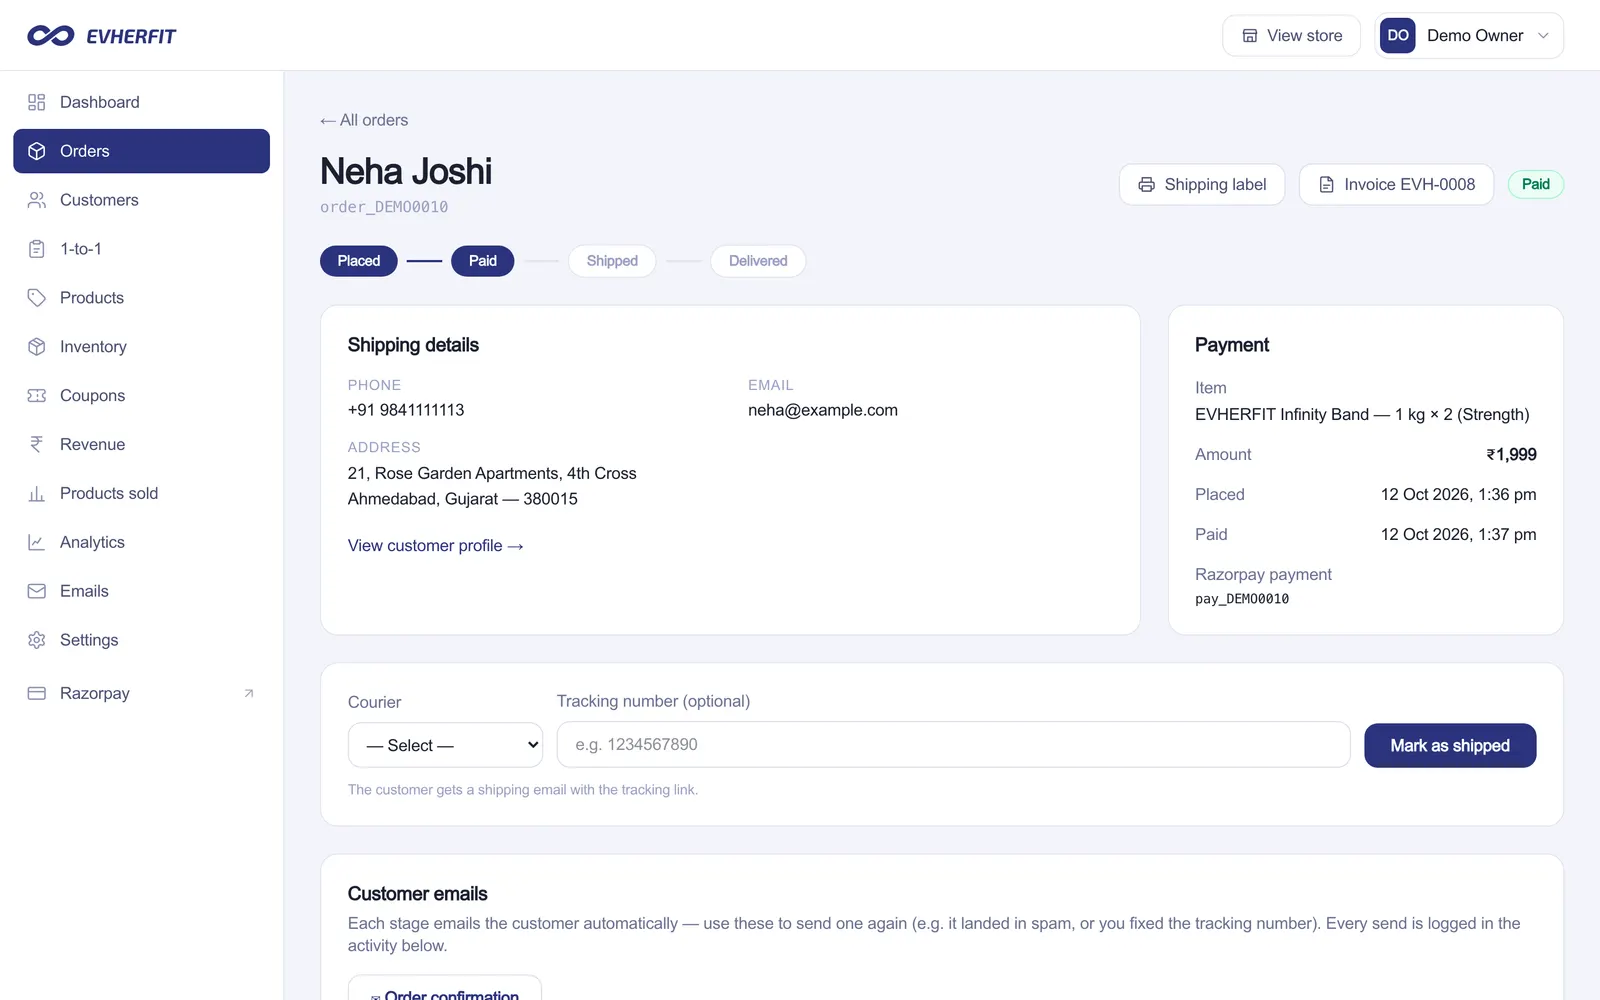Click the Razorpay card icon
The width and height of the screenshot is (1600, 1000).
[x=37, y=693]
